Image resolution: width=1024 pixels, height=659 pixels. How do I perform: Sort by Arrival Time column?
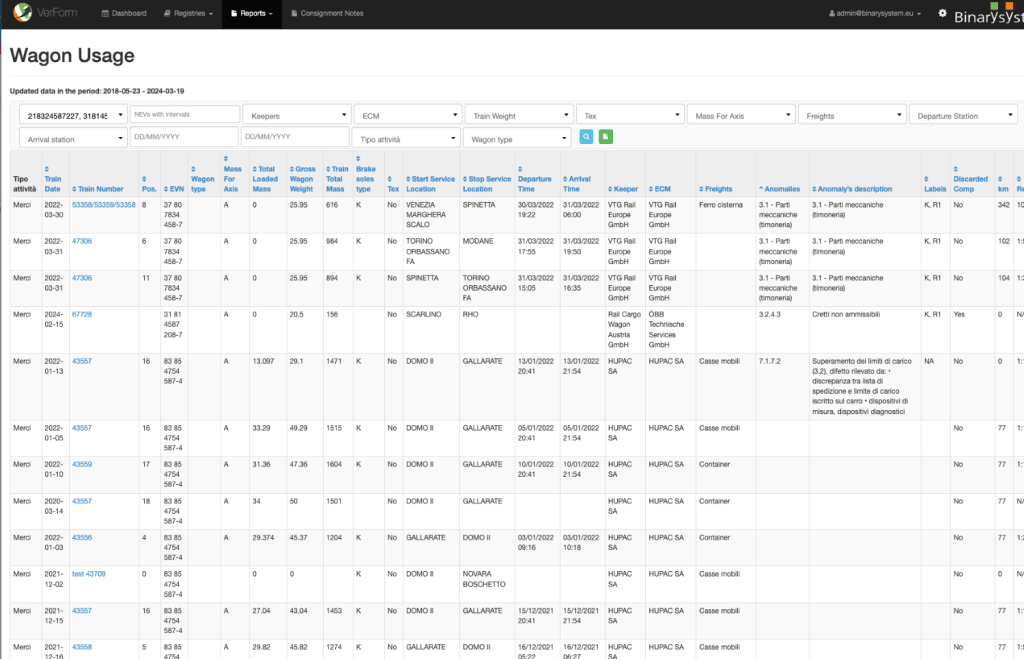pos(577,184)
